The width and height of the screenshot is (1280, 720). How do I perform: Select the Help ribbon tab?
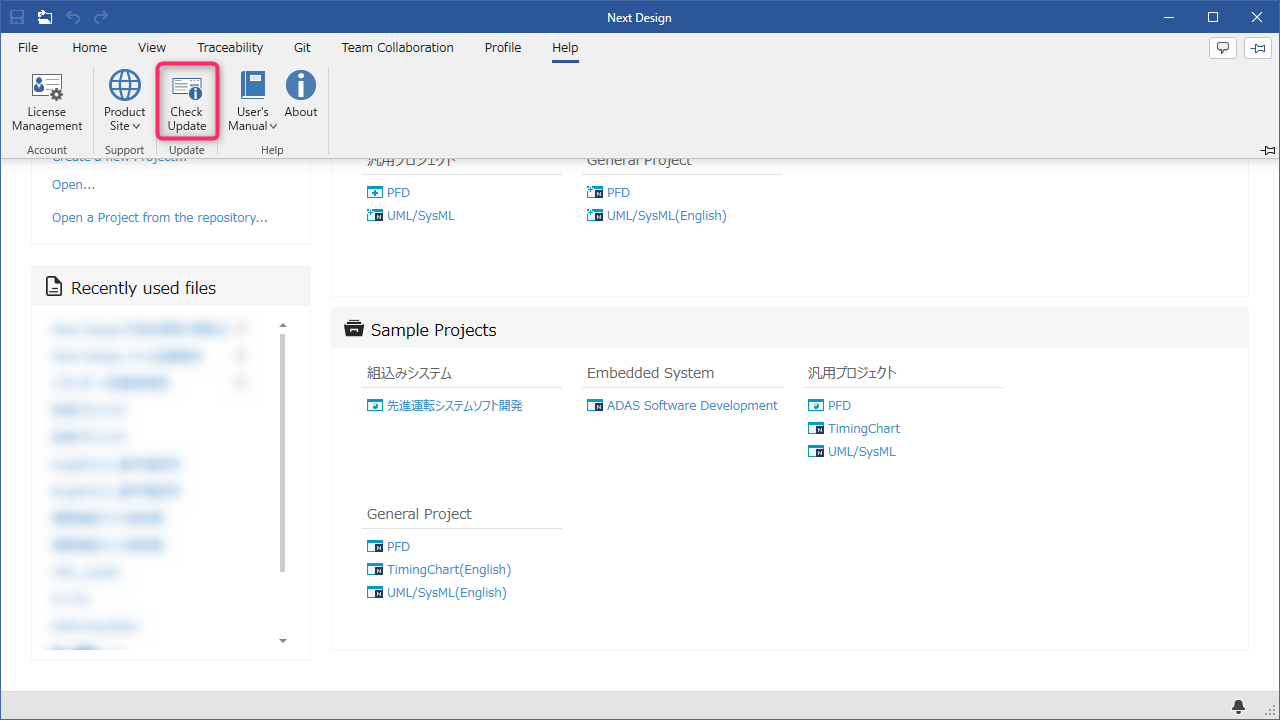point(565,48)
